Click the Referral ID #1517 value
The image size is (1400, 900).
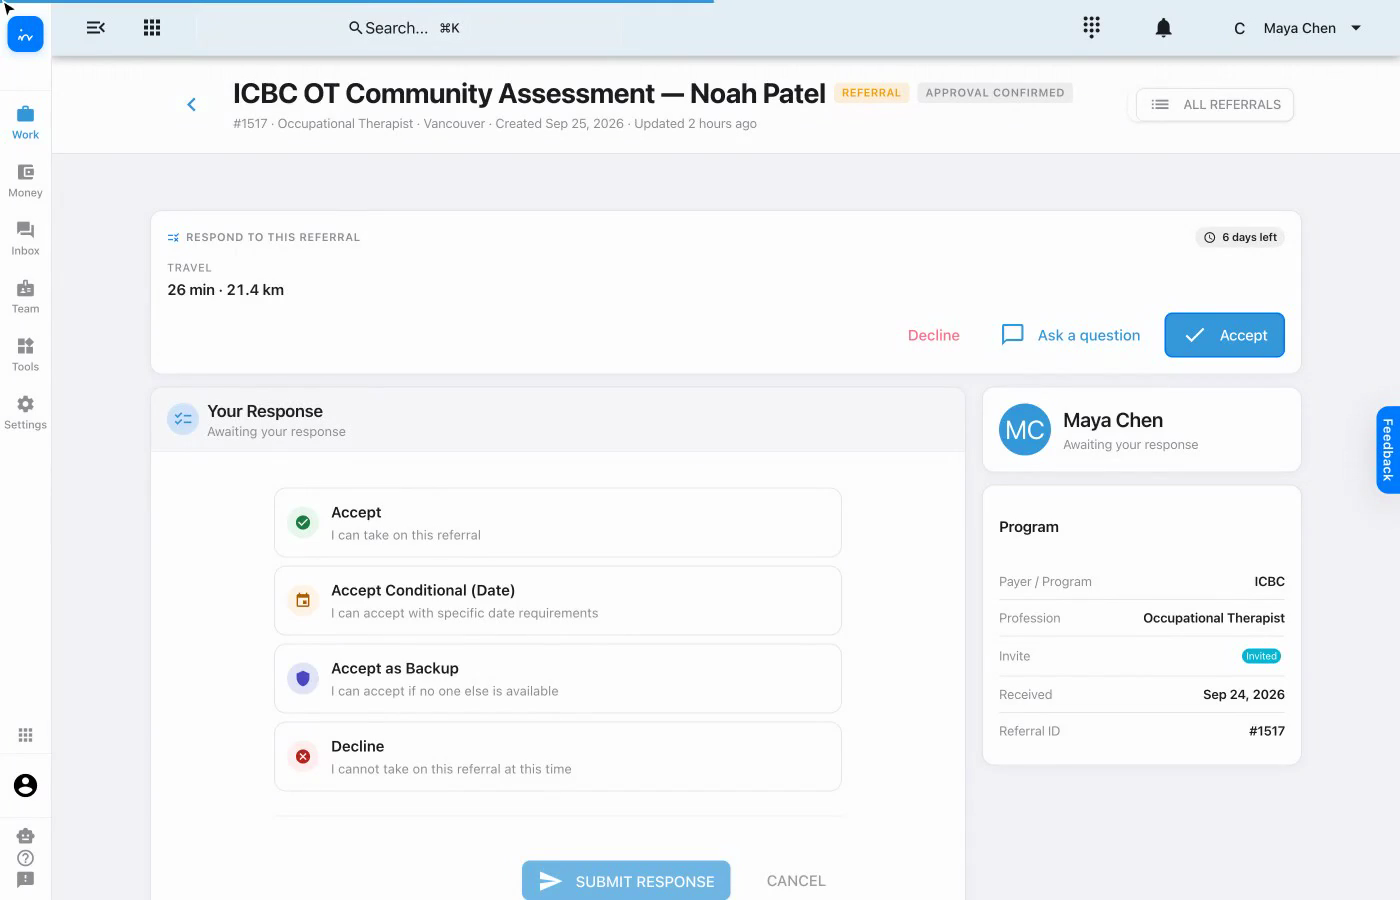click(x=1267, y=732)
